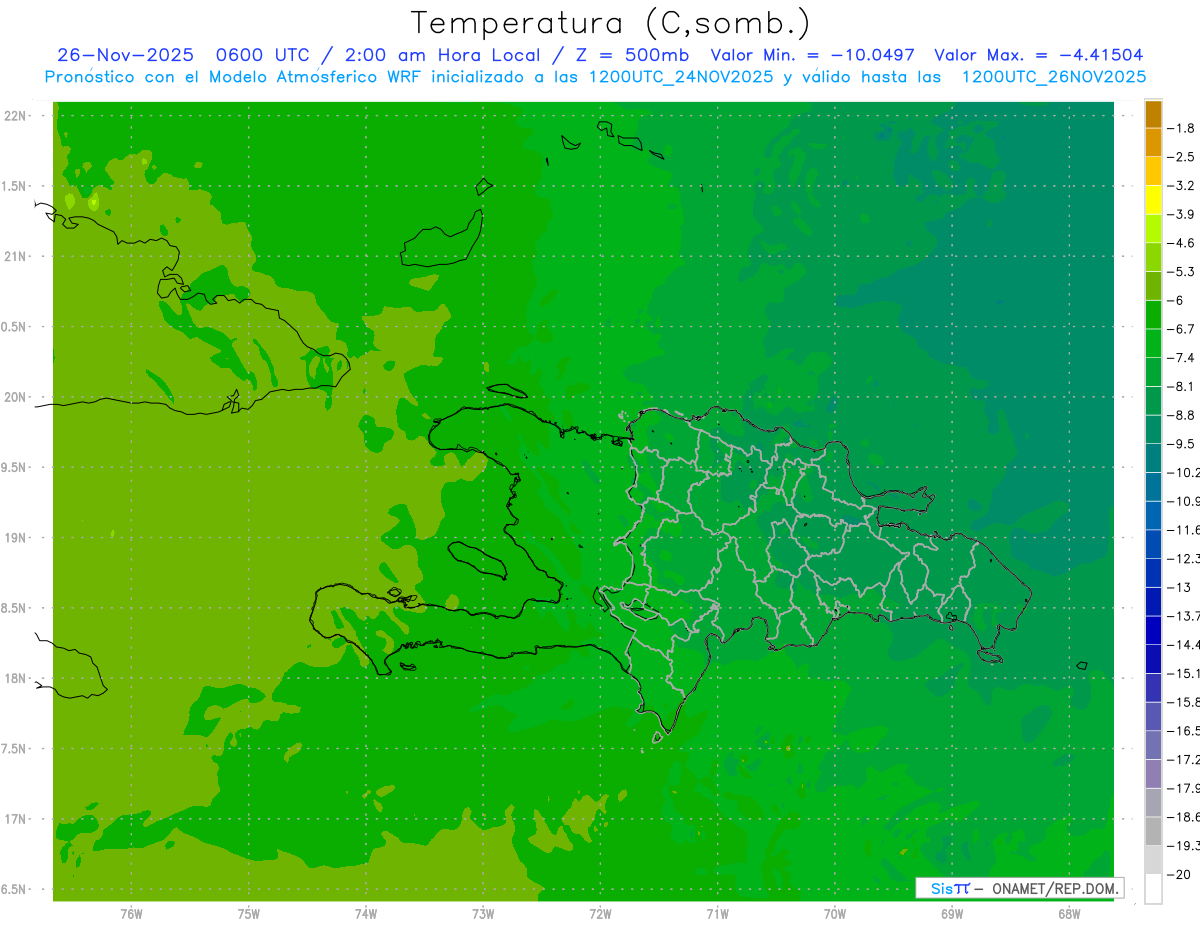Click the '-2.5' legend value

point(1181,157)
